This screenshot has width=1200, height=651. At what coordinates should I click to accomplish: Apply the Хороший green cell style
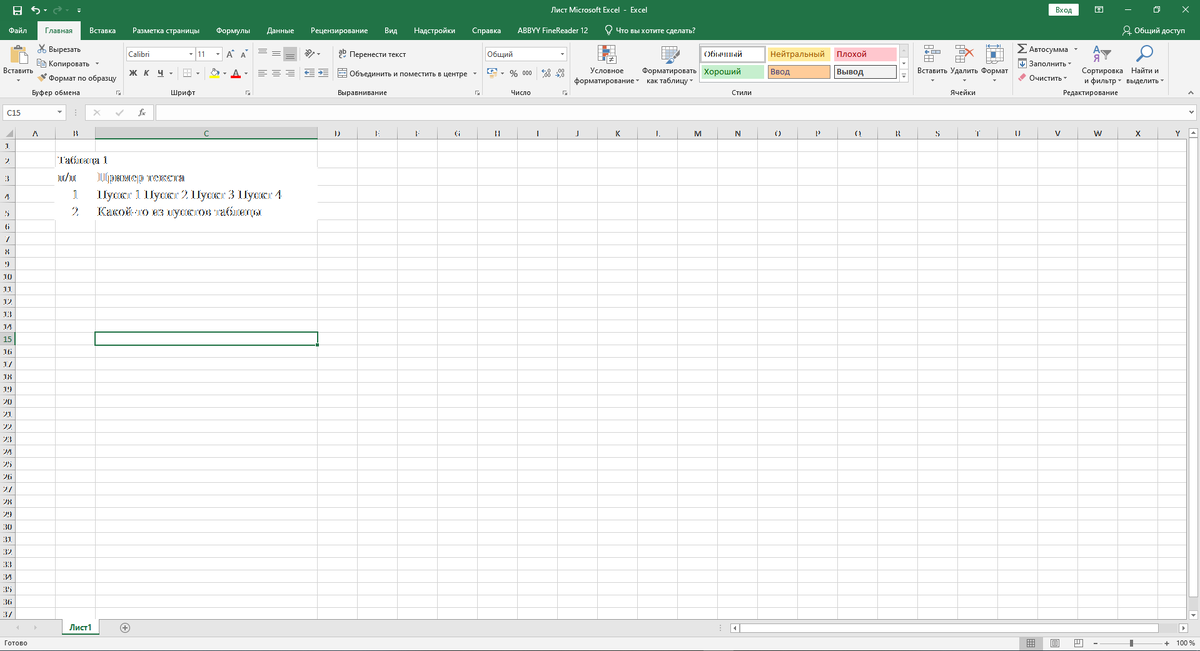(x=732, y=72)
